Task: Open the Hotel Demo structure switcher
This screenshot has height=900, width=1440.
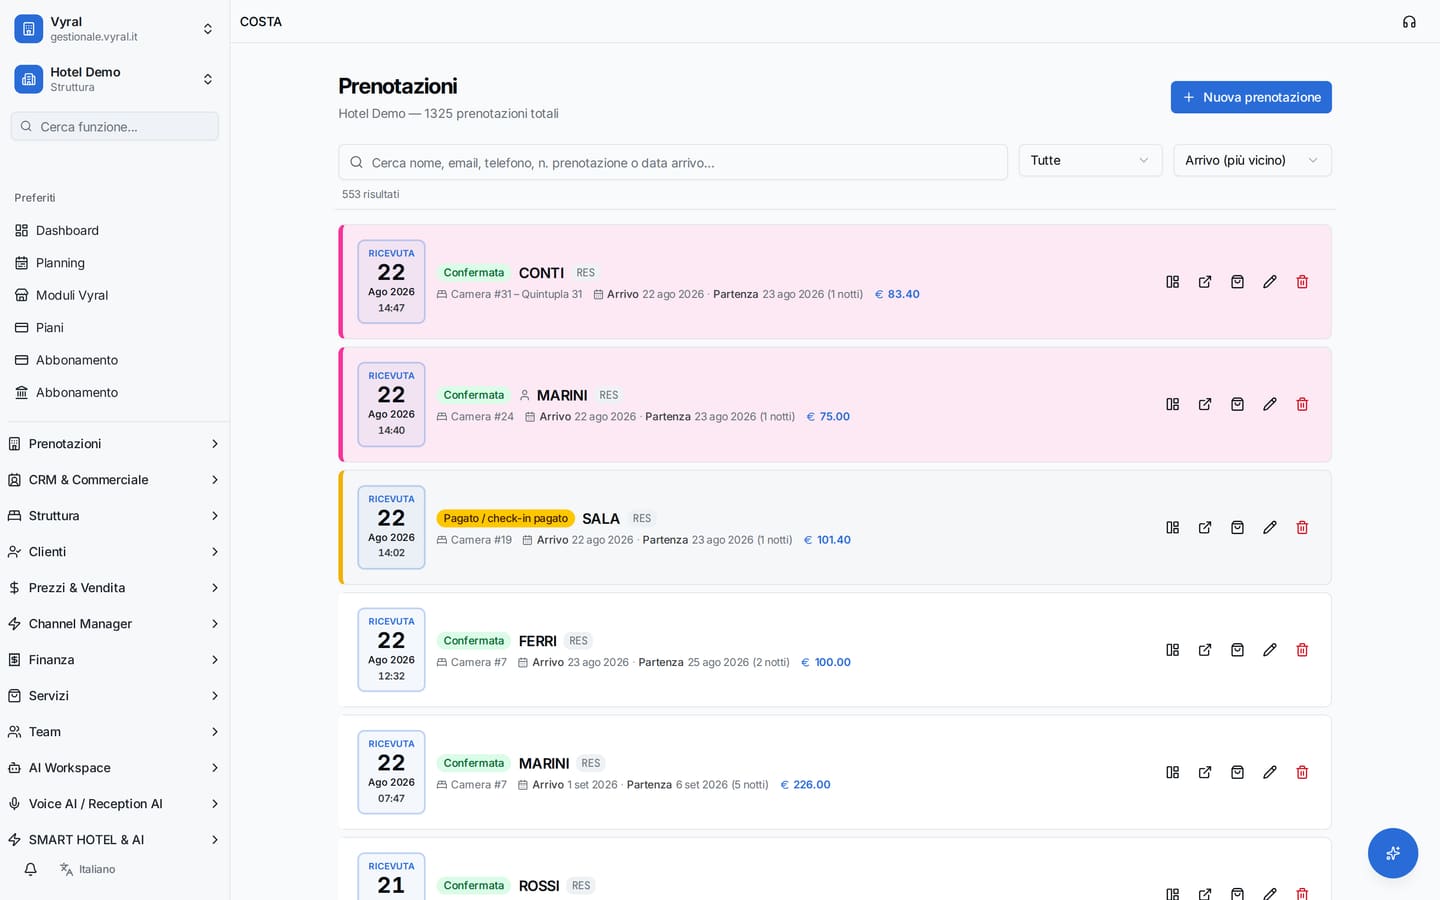Action: click(115, 79)
